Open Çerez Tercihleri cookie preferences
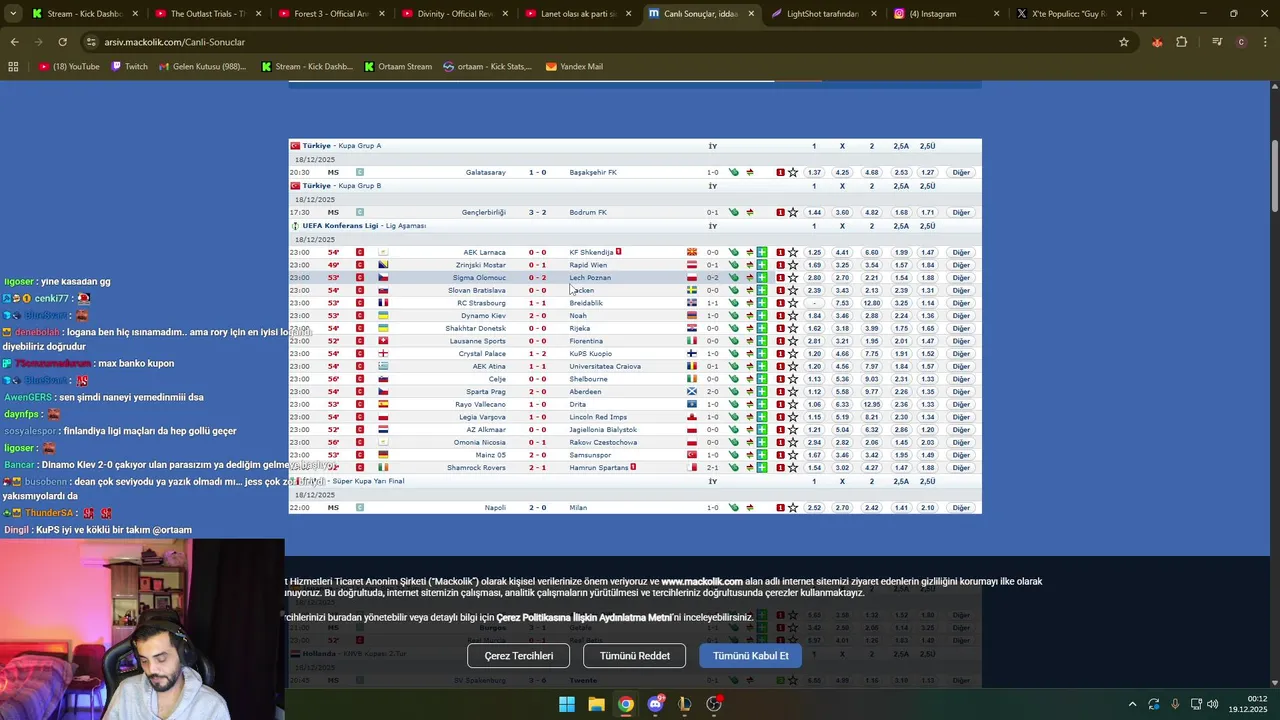 click(518, 656)
